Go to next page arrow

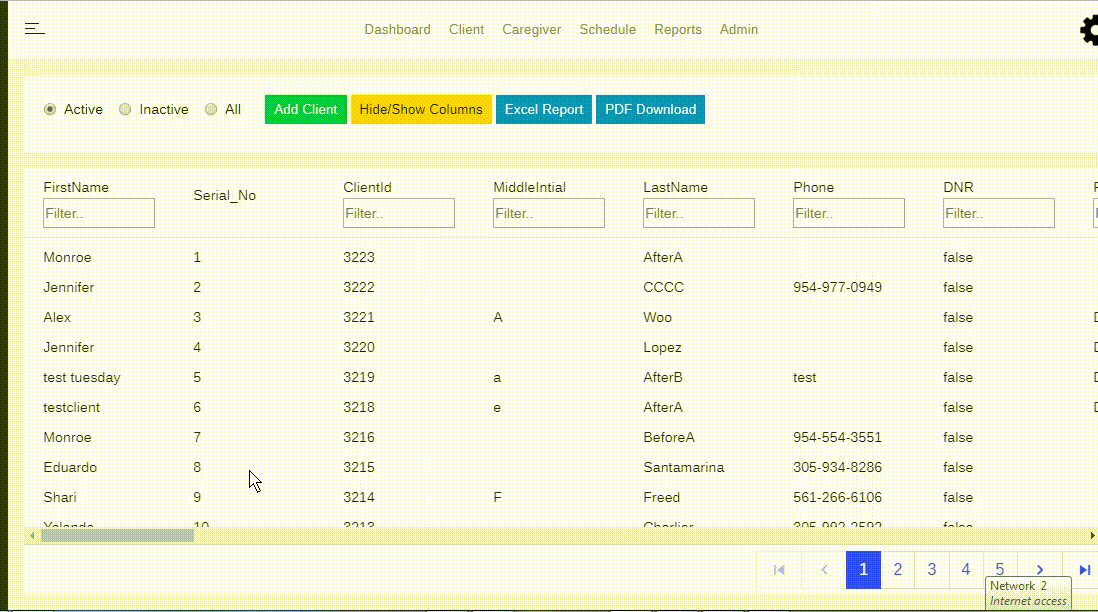coord(1040,570)
